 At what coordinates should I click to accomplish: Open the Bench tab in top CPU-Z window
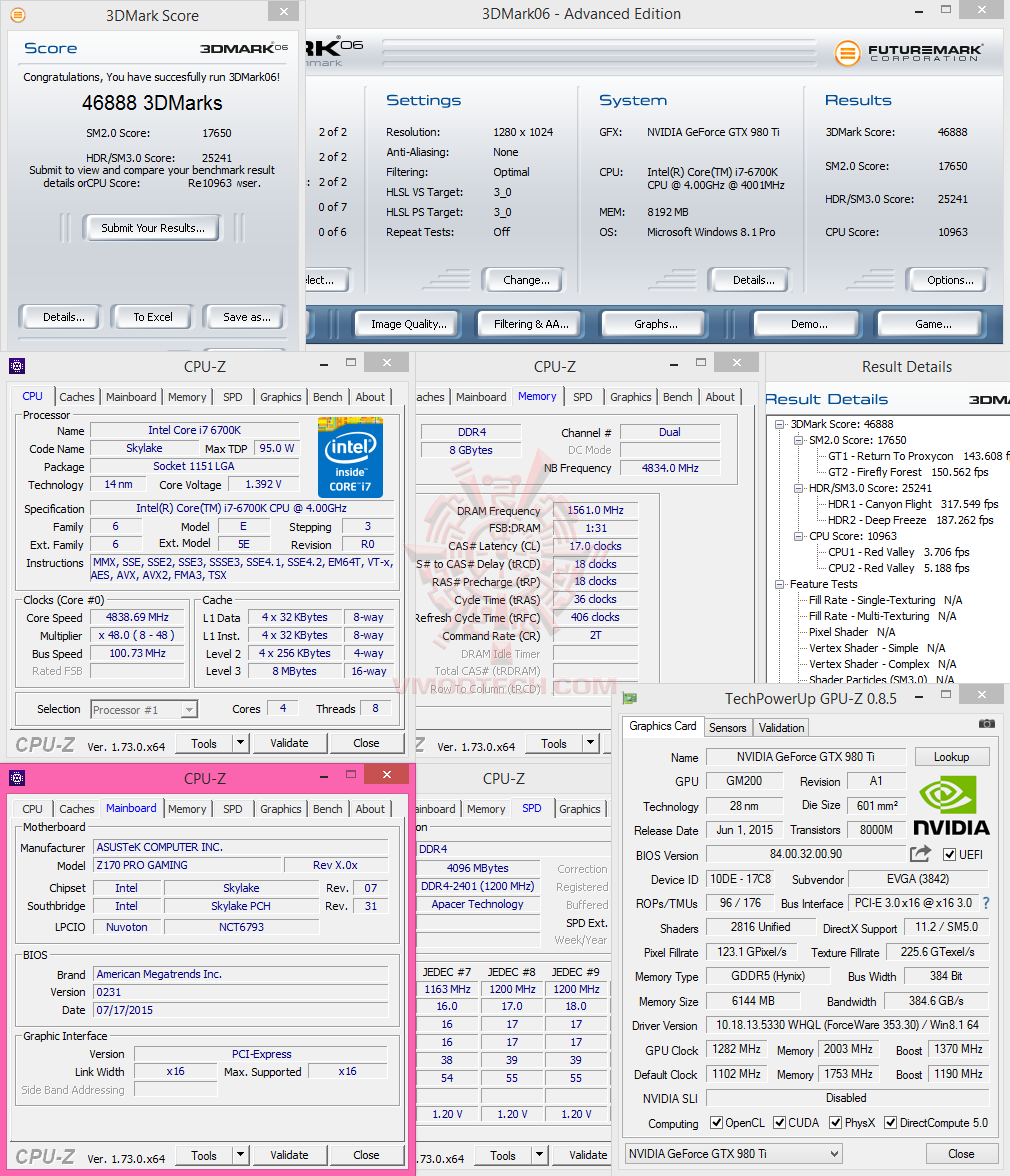click(328, 397)
